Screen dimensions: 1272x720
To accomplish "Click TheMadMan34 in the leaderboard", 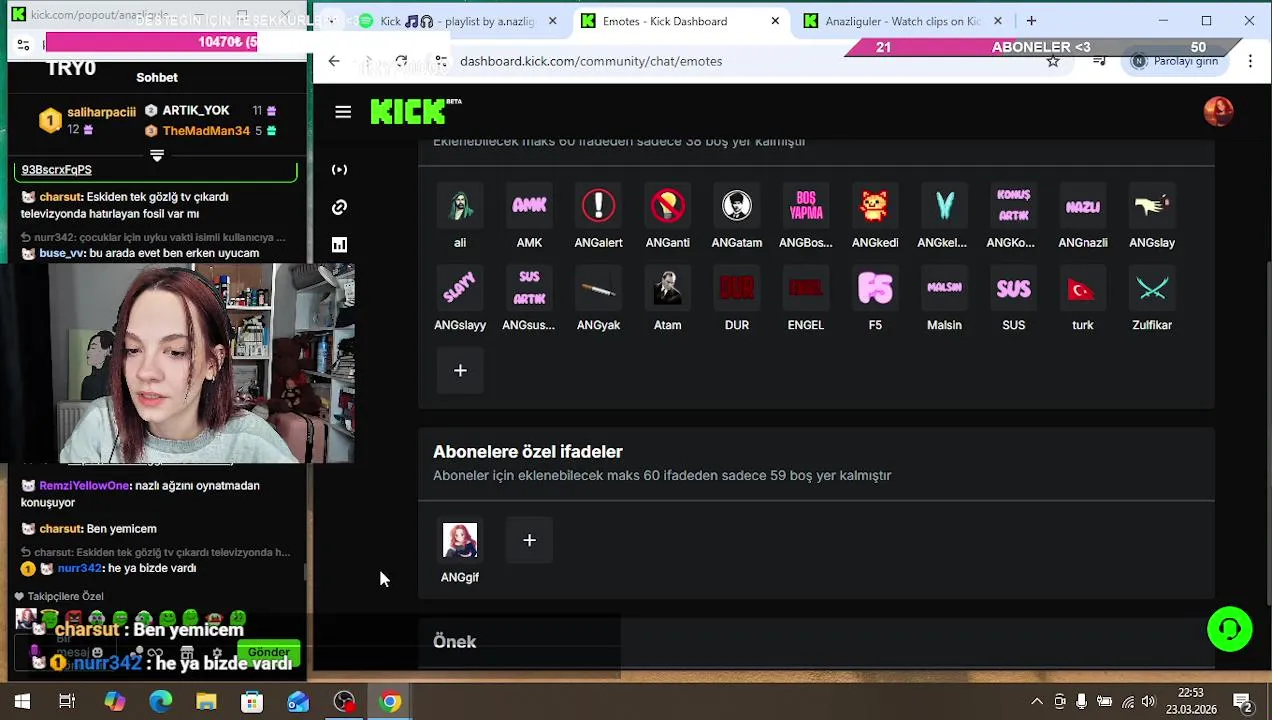I will 206,131.
